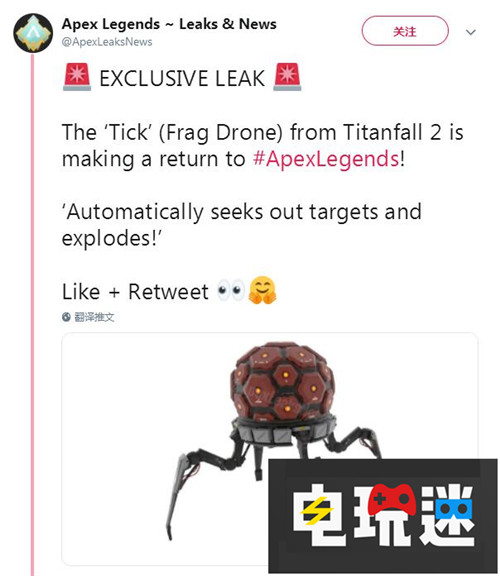This screenshot has height=576, width=500.
Task: Follow the #ApexLegends hashtag link
Action: coord(326,159)
